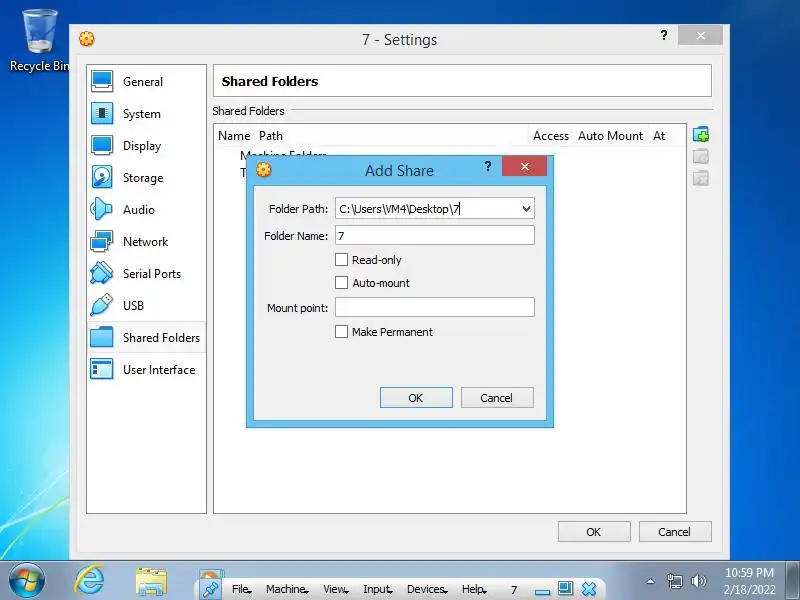This screenshot has width=800, height=600.
Task: Click the remove shared folder icon
Action: [x=701, y=179]
